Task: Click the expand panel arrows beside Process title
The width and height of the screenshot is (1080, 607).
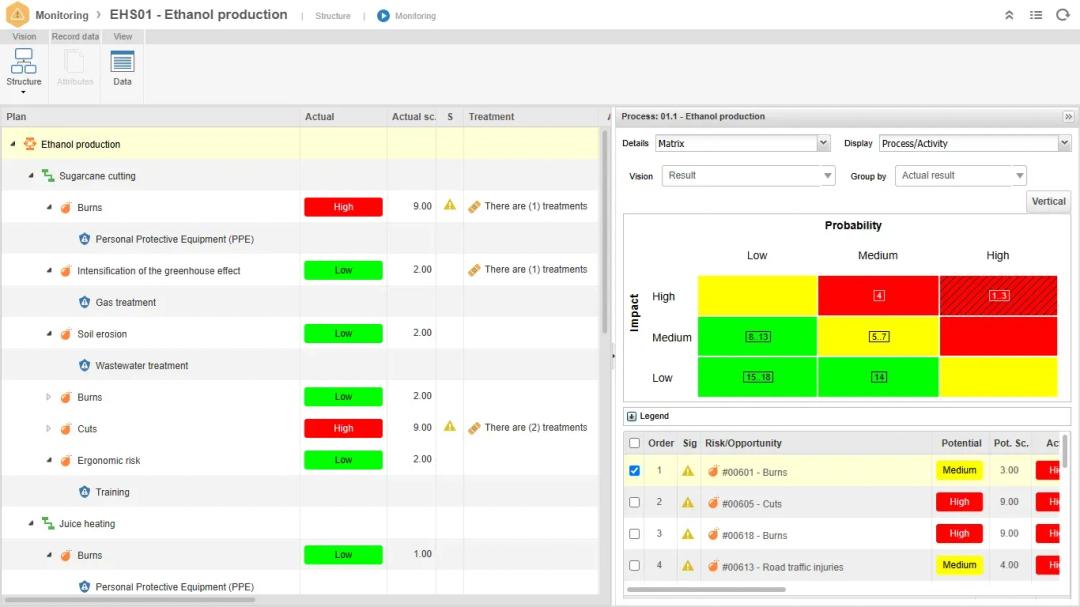Action: (x=1068, y=117)
